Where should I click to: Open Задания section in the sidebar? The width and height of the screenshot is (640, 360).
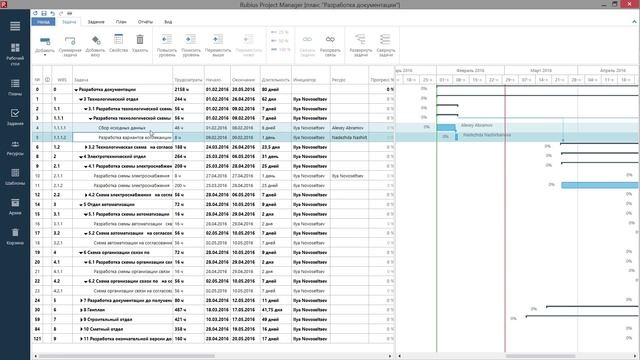[15, 117]
